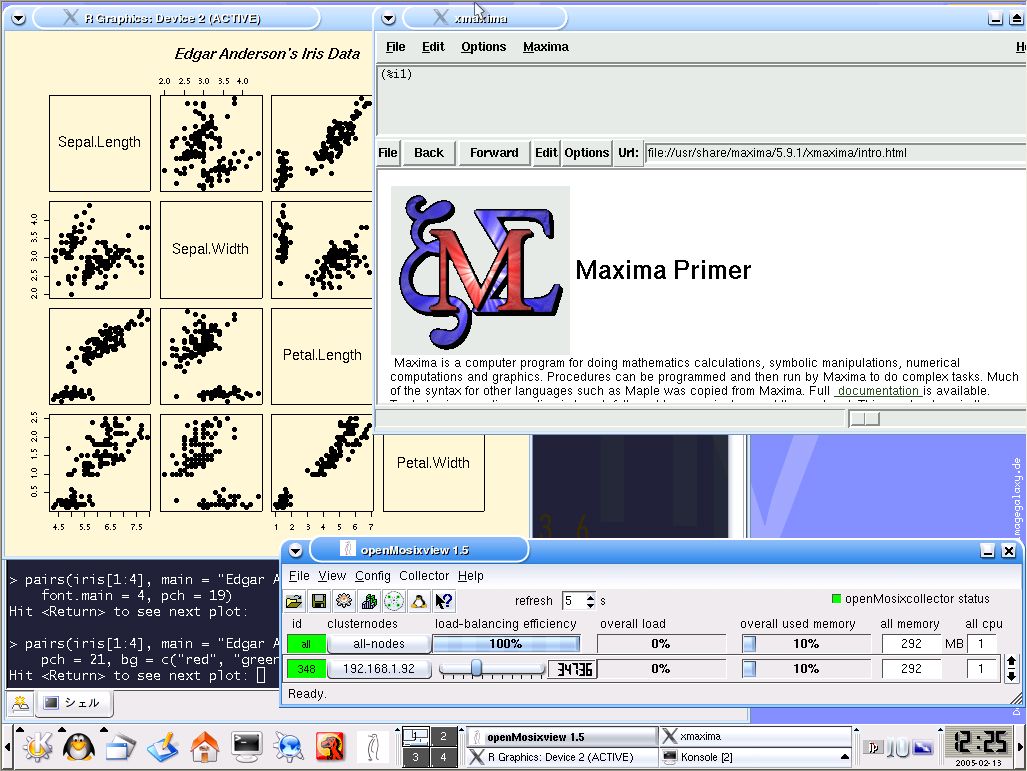Launch the pencil editor icon in the panel
The image size is (1027, 771).
[162, 747]
